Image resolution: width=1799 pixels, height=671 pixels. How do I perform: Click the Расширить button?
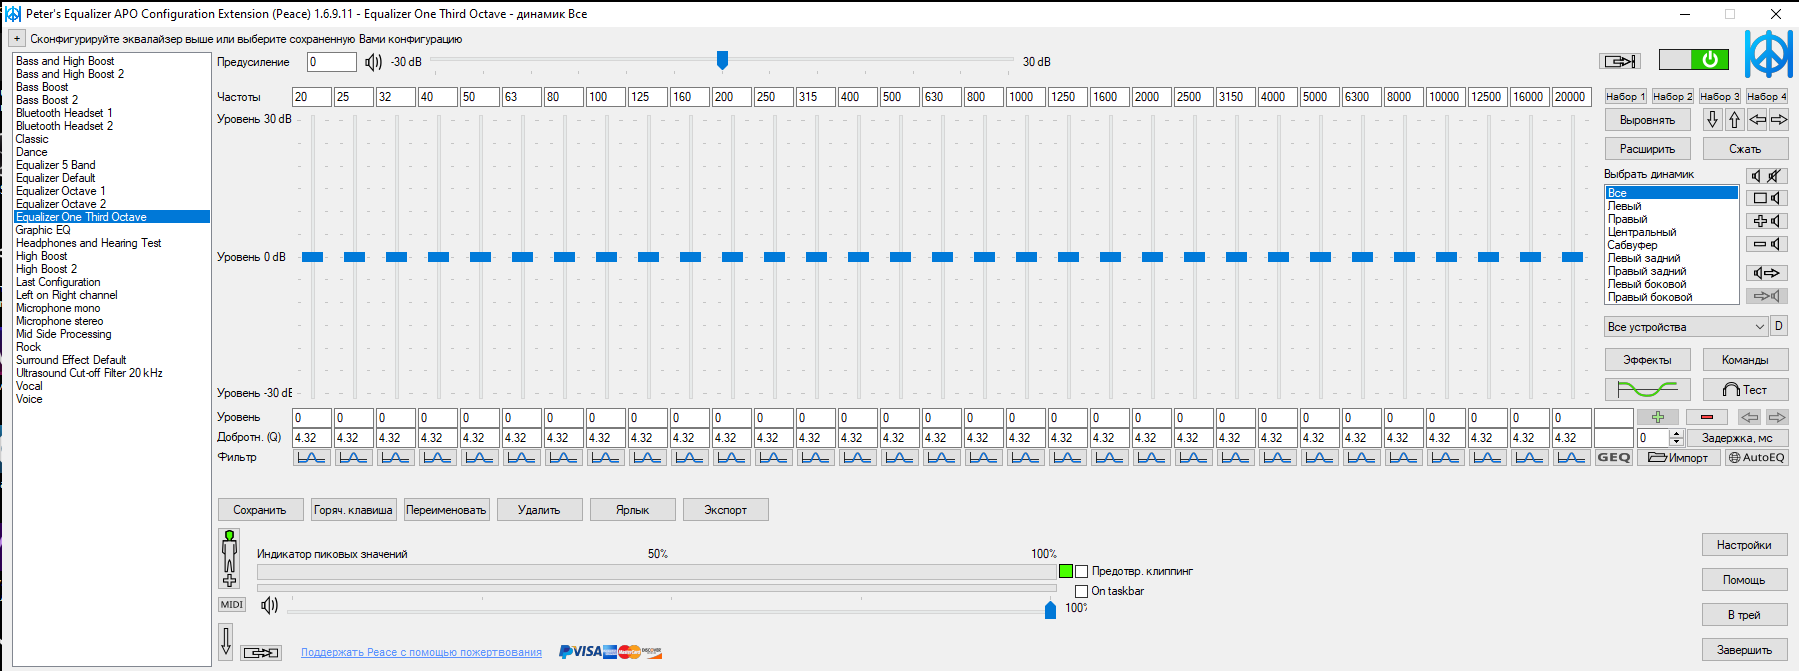point(1648,149)
